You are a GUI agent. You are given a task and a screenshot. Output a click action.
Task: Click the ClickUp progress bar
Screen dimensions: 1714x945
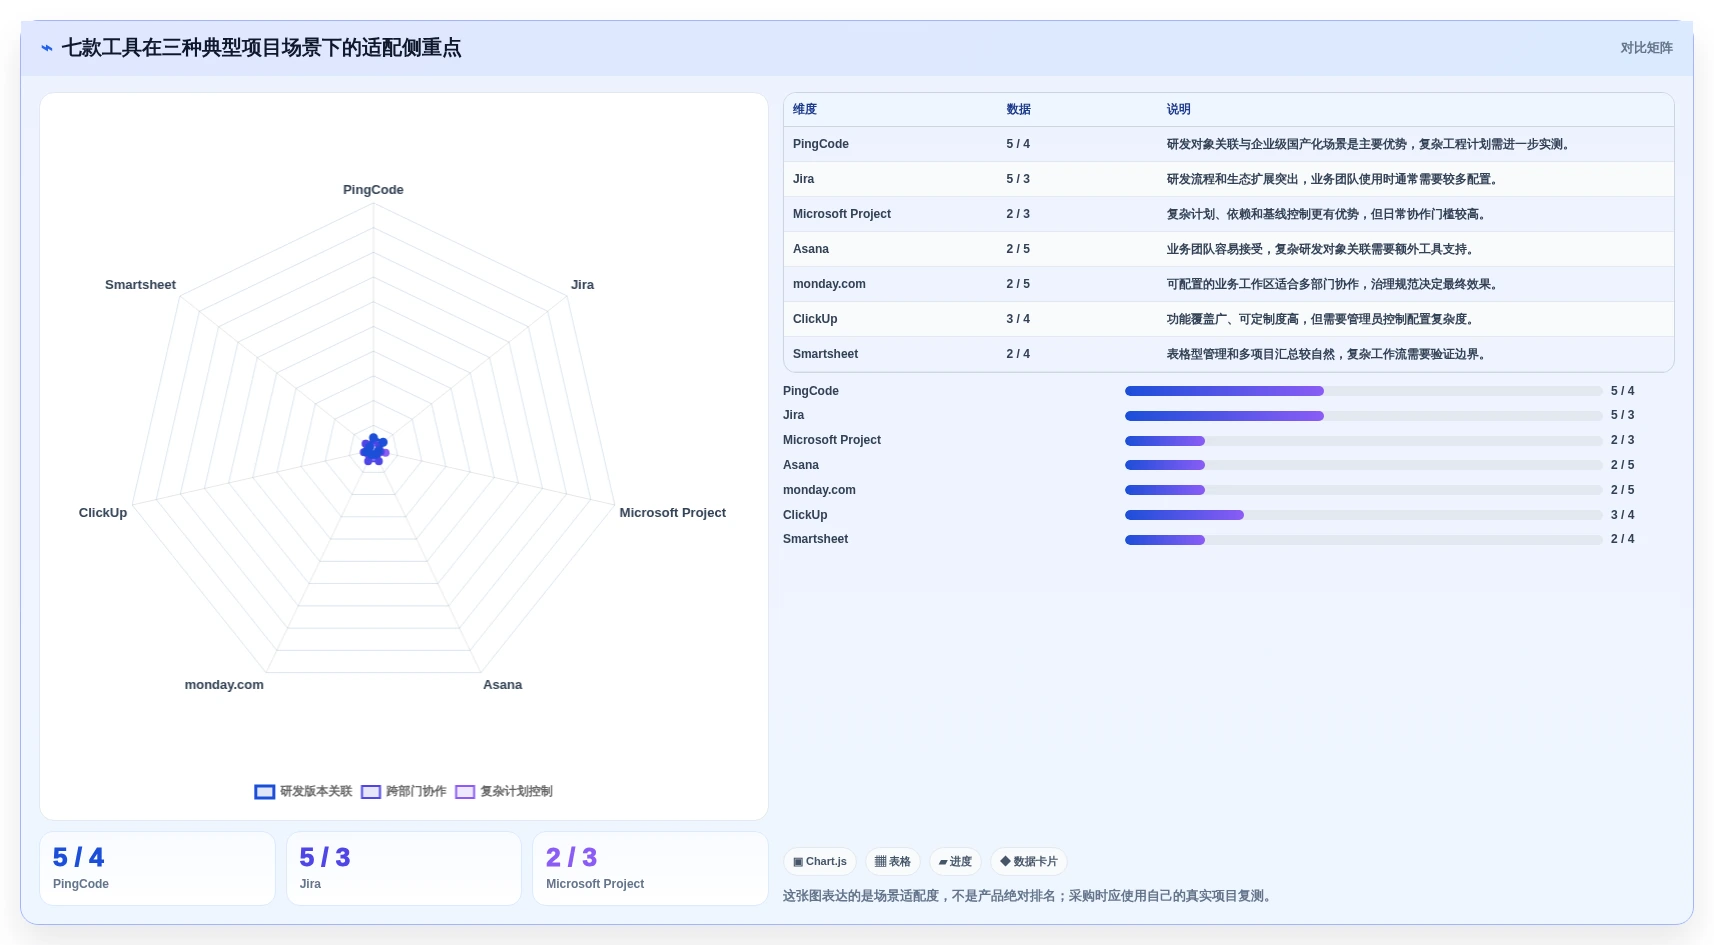pos(1363,515)
